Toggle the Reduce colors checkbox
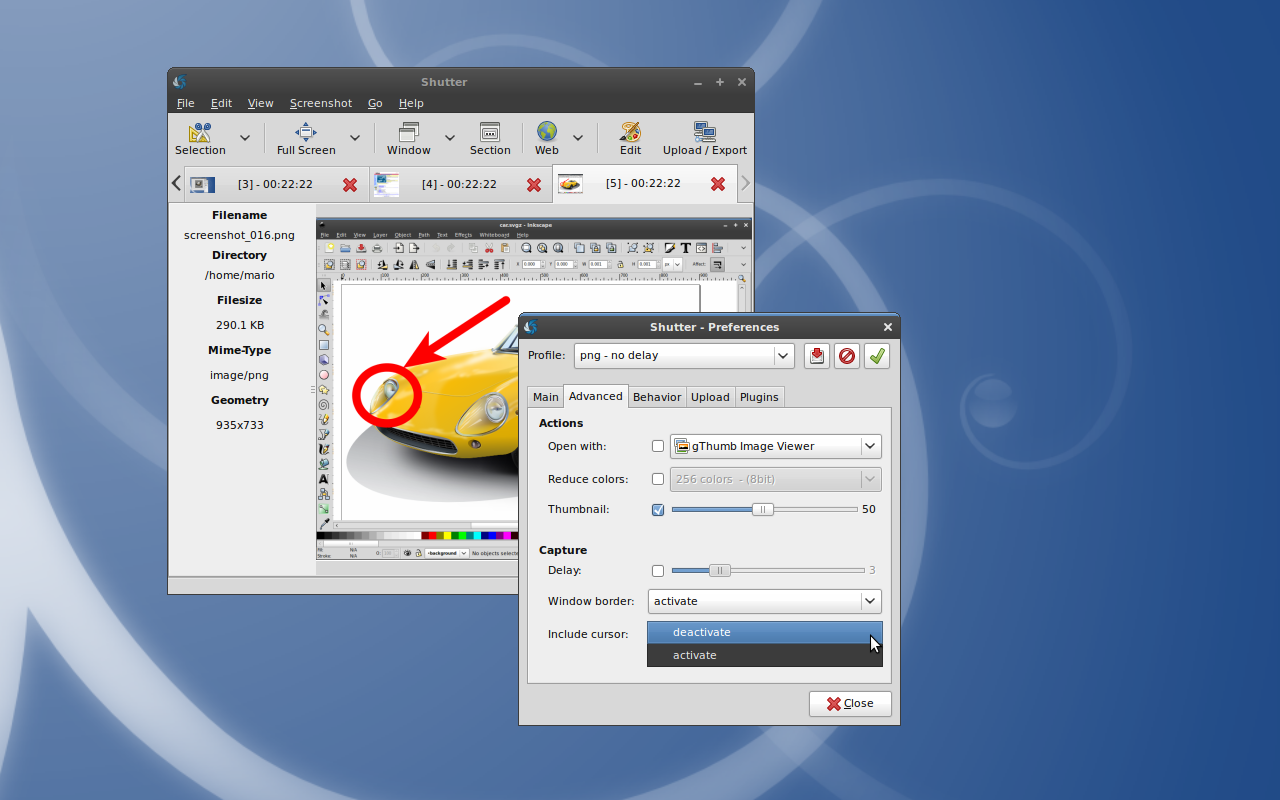Viewport: 1280px width, 800px height. (x=657, y=480)
